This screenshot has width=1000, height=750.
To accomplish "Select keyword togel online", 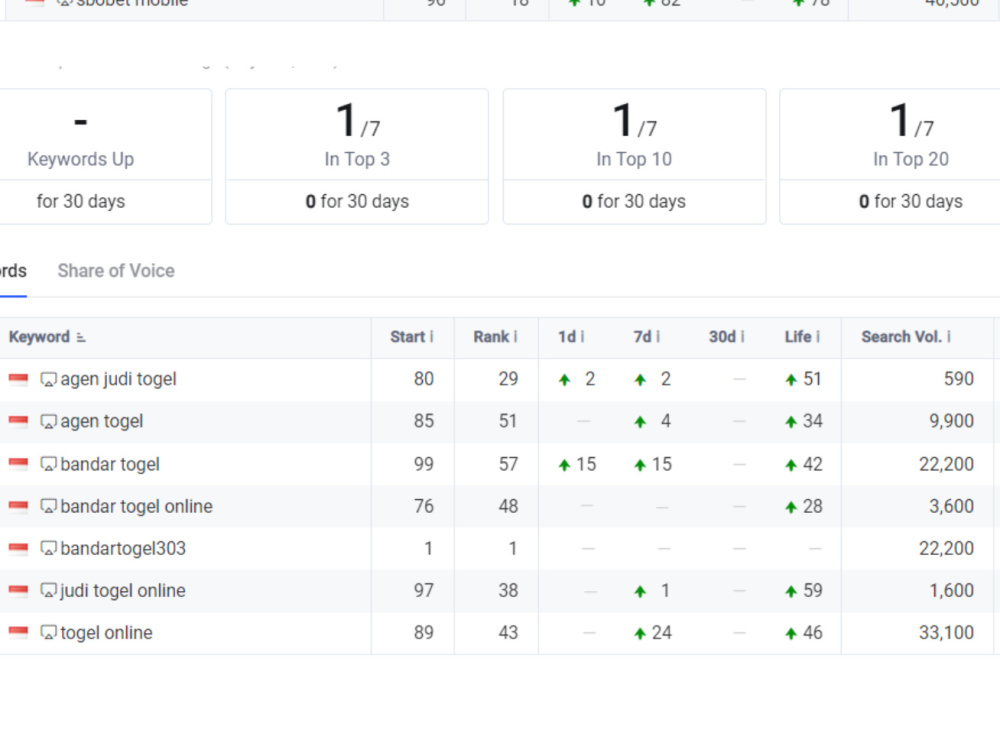I will [x=106, y=632].
